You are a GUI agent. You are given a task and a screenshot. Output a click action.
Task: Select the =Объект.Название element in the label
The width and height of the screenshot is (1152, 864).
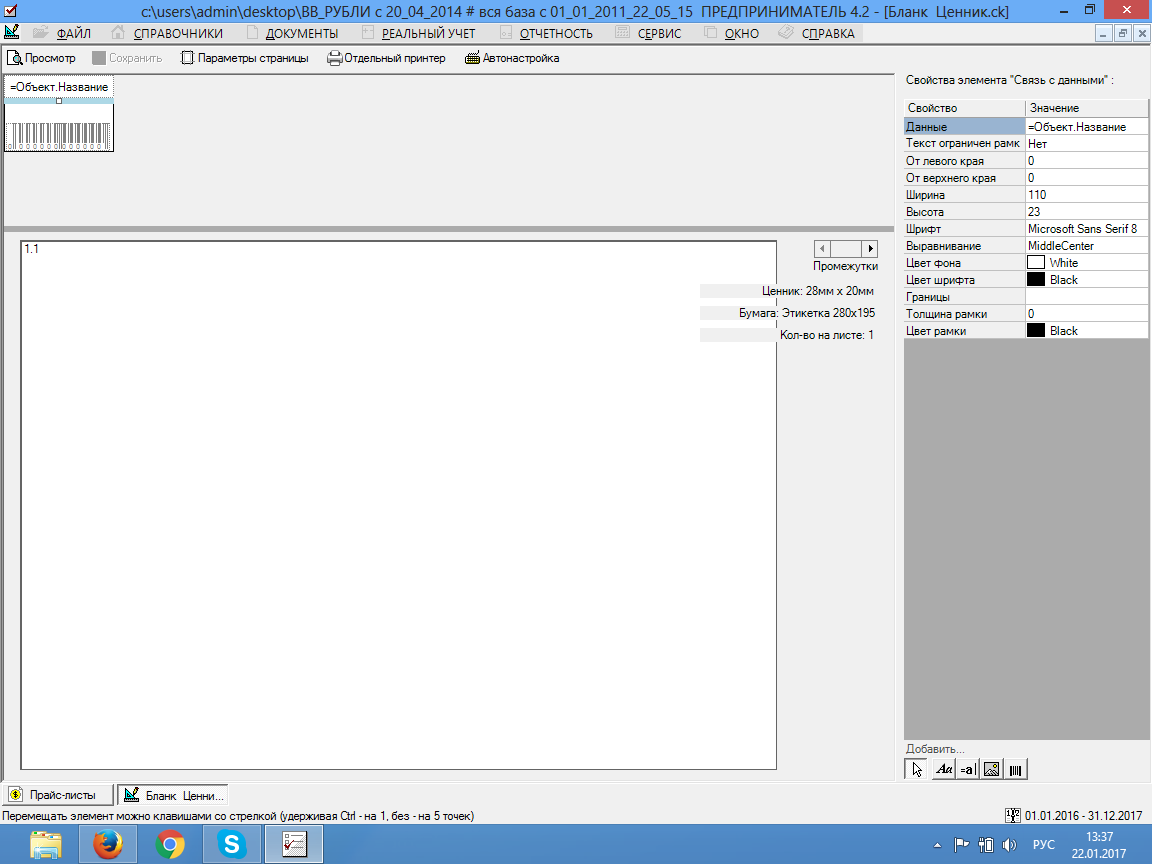point(59,87)
